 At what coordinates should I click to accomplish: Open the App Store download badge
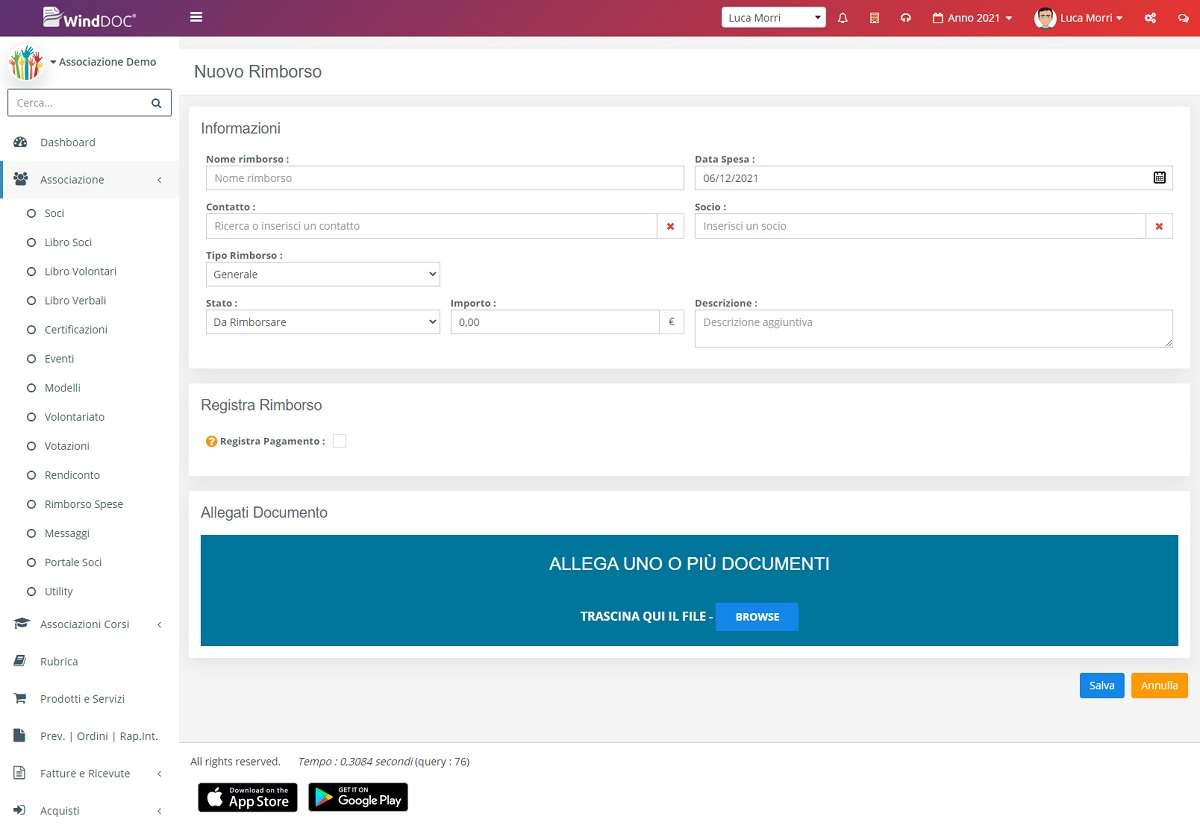point(248,797)
